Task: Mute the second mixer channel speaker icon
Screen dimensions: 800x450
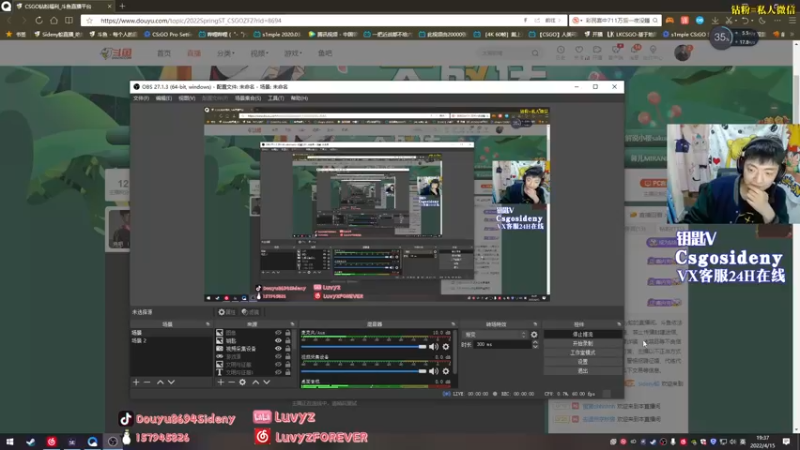Action: click(434, 371)
